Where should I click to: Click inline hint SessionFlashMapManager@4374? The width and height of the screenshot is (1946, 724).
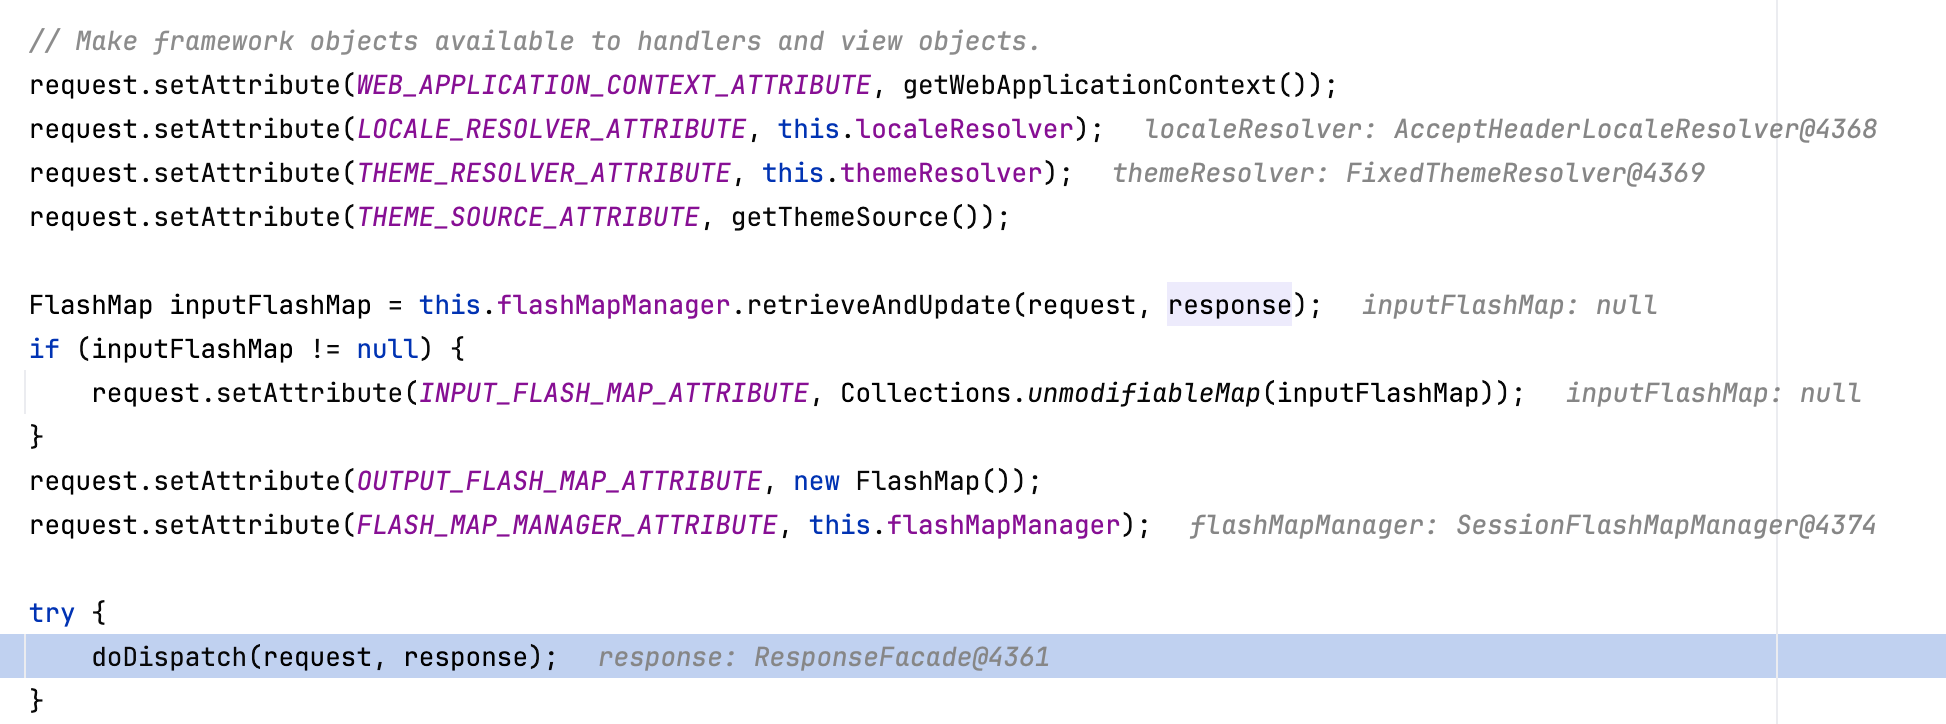pyautogui.click(x=1666, y=525)
